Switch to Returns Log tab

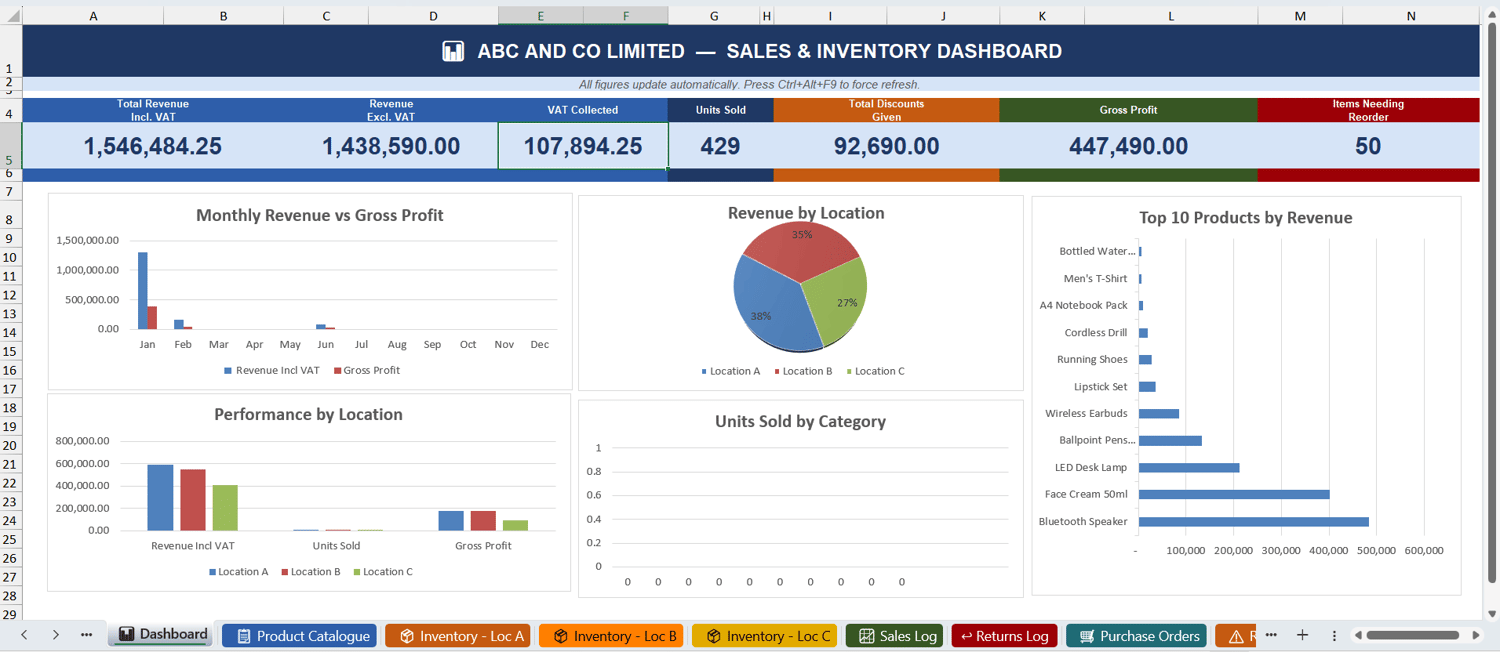tap(1004, 636)
